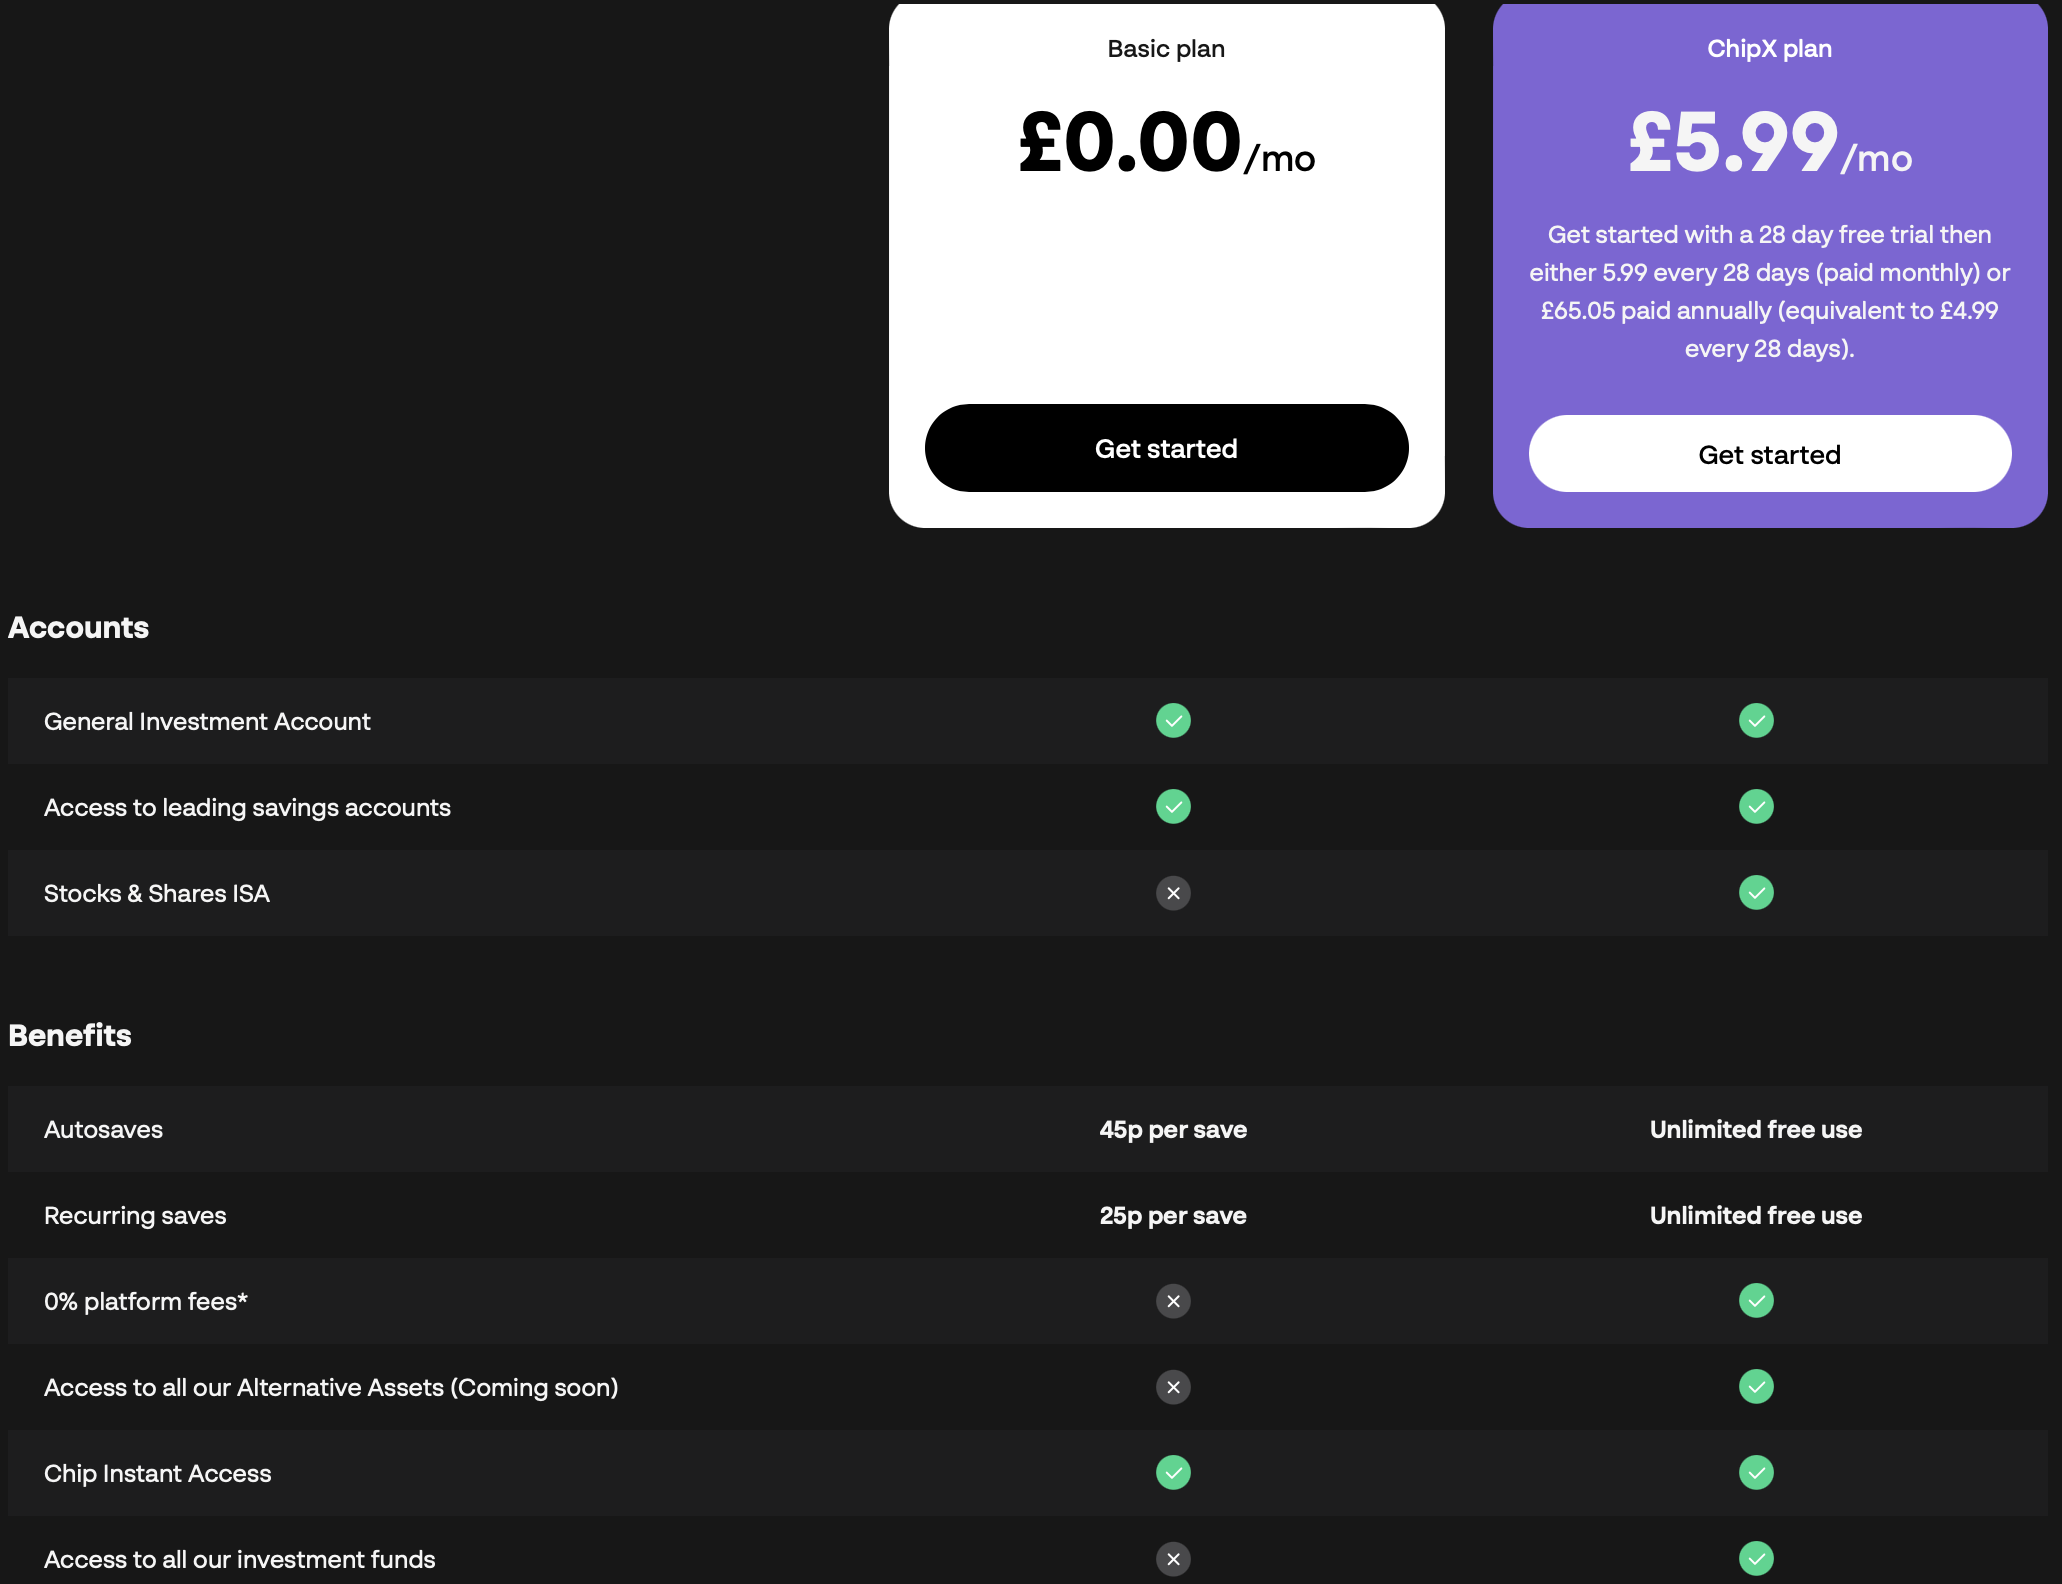The height and width of the screenshot is (1584, 2062).
Task: Click the 45p per save text
Action: (x=1173, y=1130)
